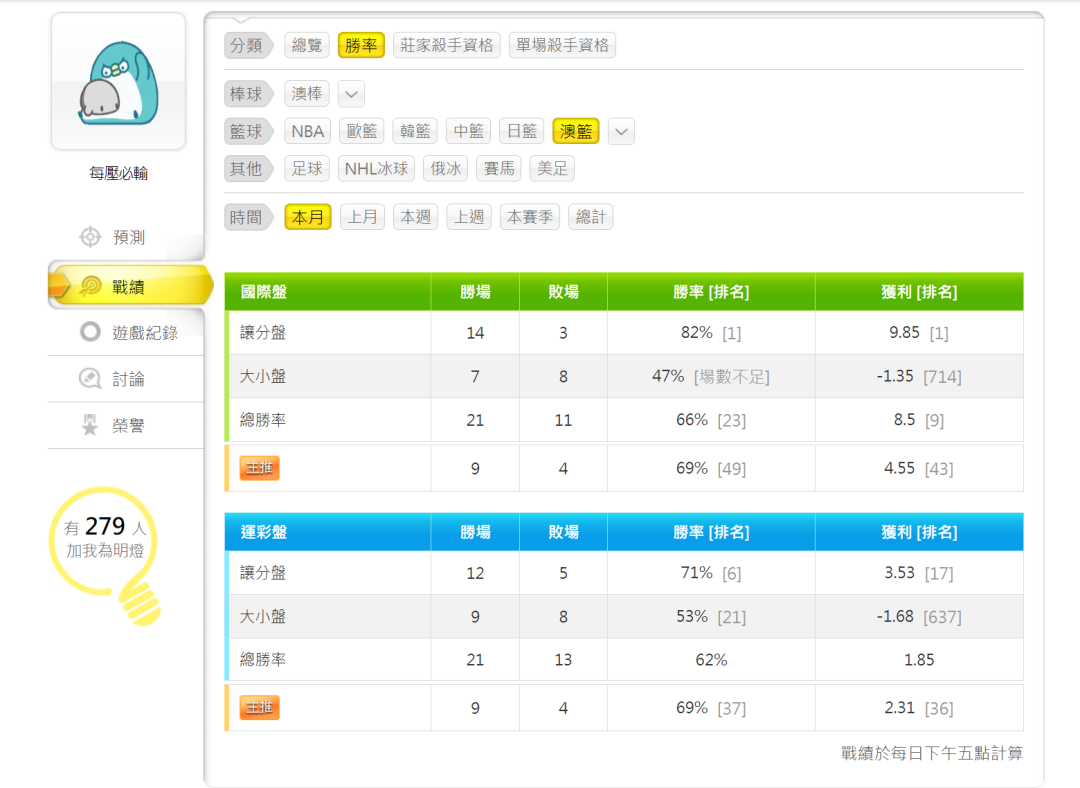Viewport: 1080px width, 788px height.
Task: Select the 歐籃 basketball league
Action: pos(362,131)
